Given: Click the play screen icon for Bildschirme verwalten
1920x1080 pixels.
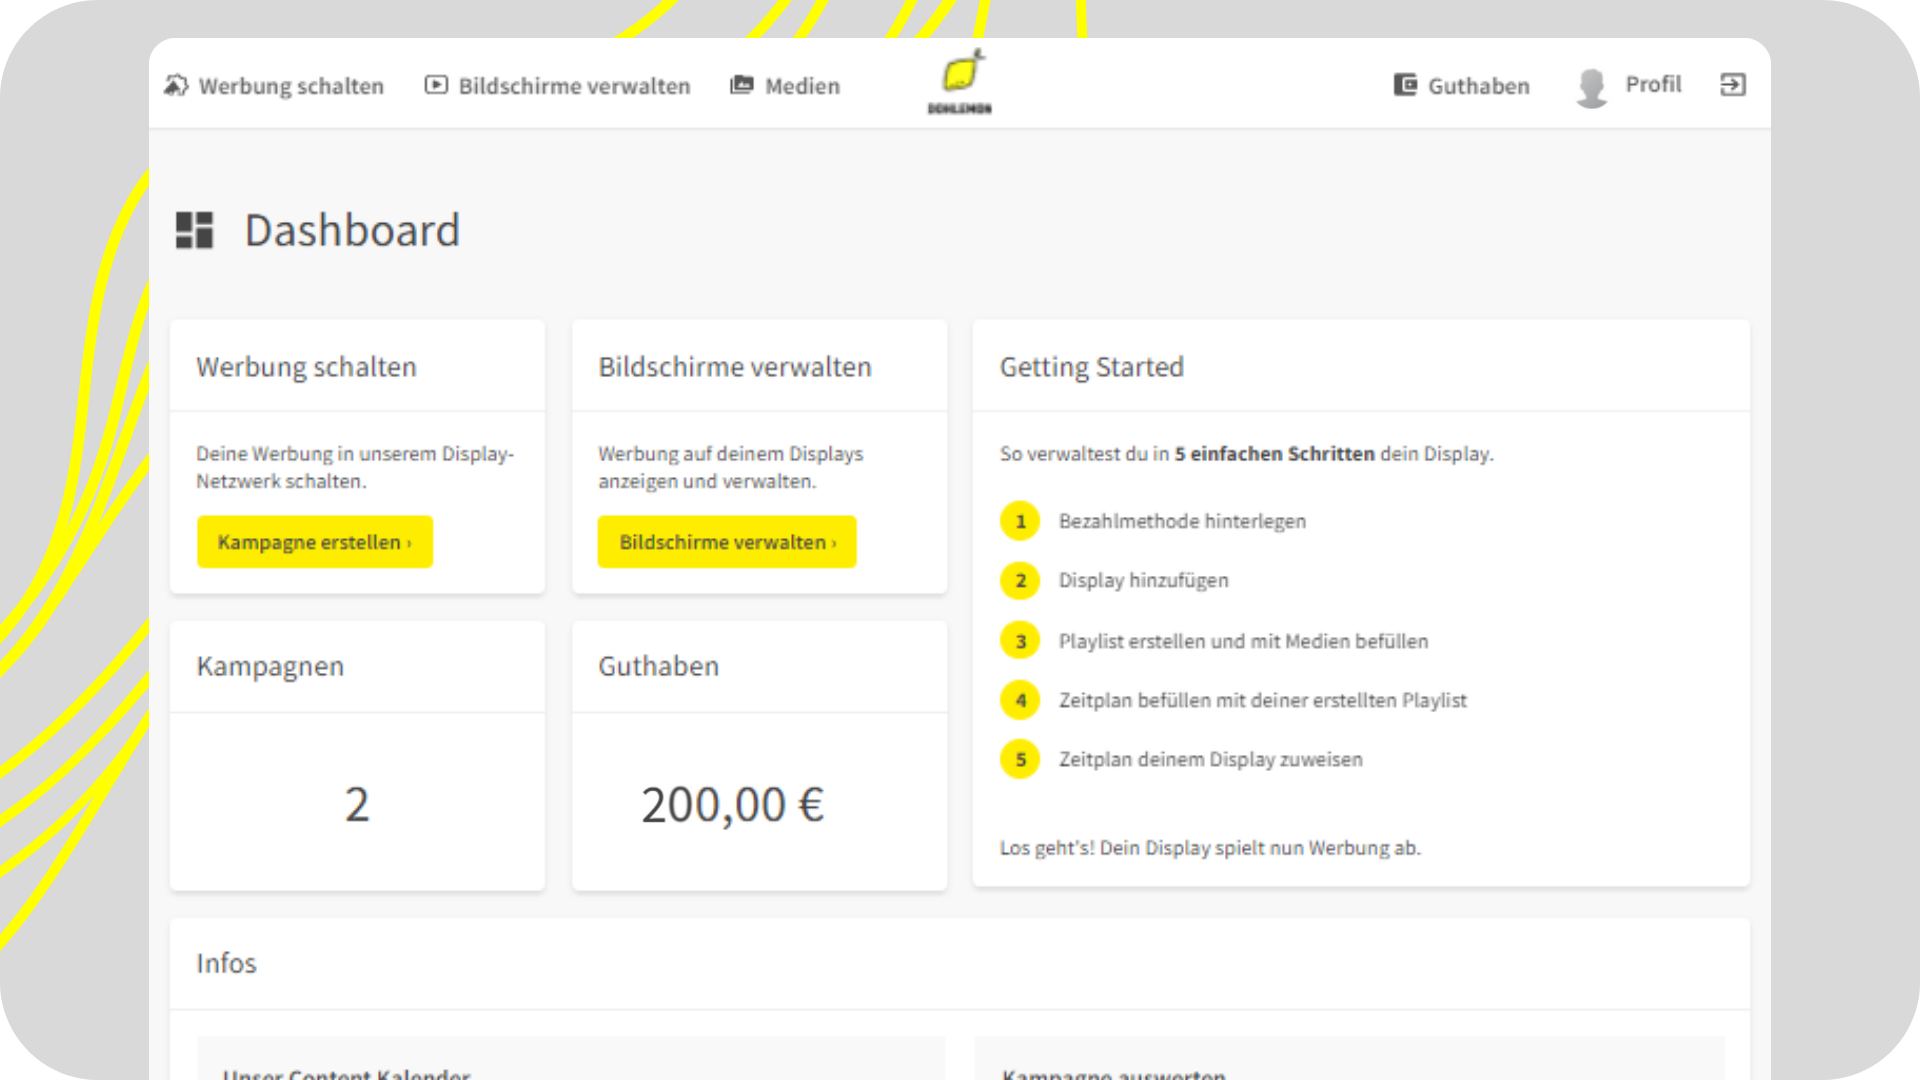Looking at the screenshot, I should pyautogui.click(x=436, y=85).
